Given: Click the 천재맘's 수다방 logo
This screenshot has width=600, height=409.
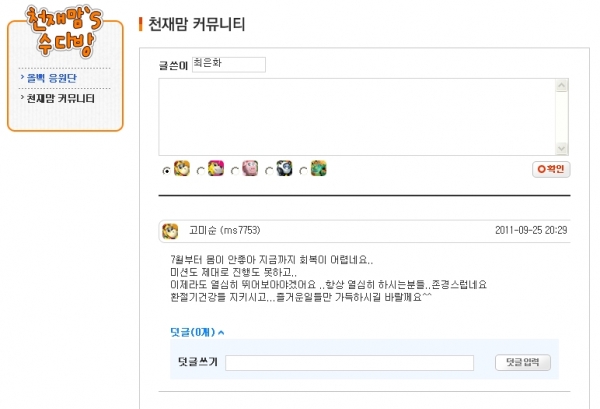Looking at the screenshot, I should click(62, 34).
